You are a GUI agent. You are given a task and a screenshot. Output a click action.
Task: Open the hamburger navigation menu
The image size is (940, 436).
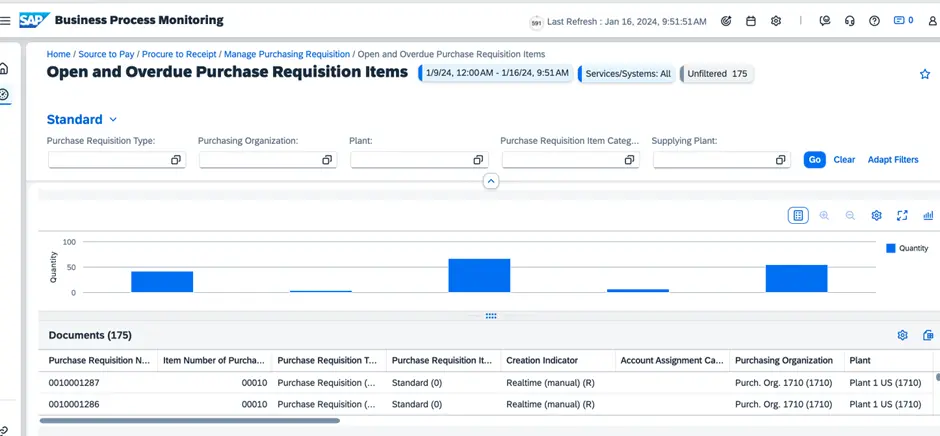click(6, 20)
